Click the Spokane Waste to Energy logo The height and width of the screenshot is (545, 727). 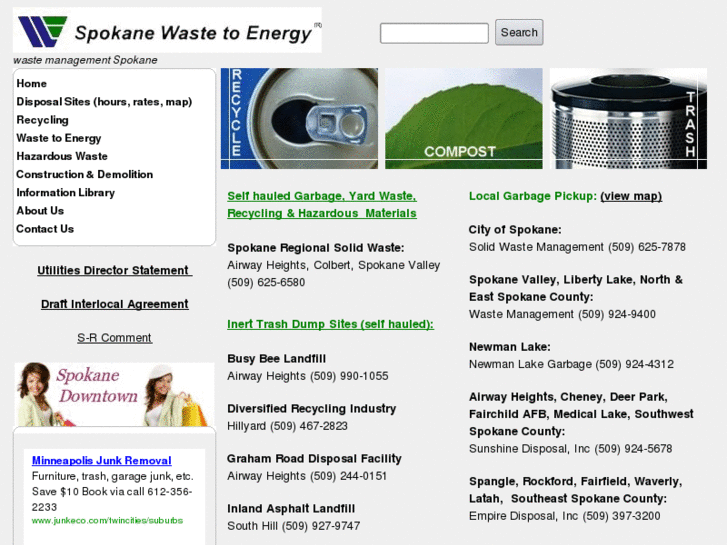pos(167,30)
